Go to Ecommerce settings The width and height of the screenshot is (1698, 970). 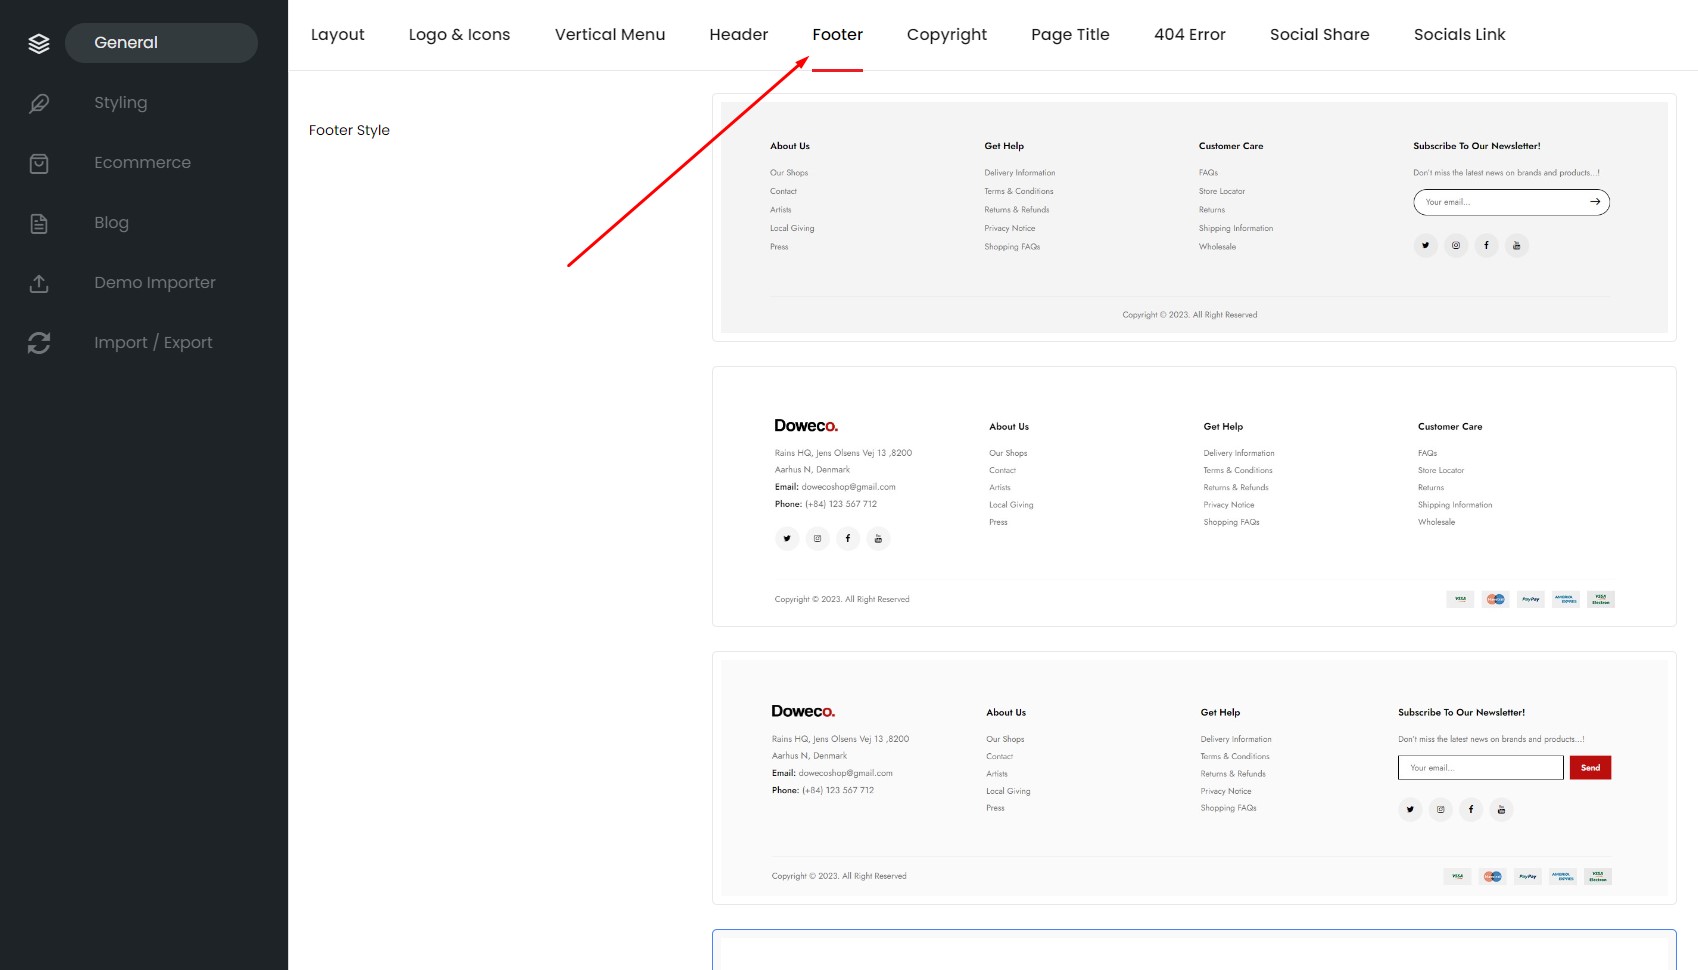tap(142, 163)
